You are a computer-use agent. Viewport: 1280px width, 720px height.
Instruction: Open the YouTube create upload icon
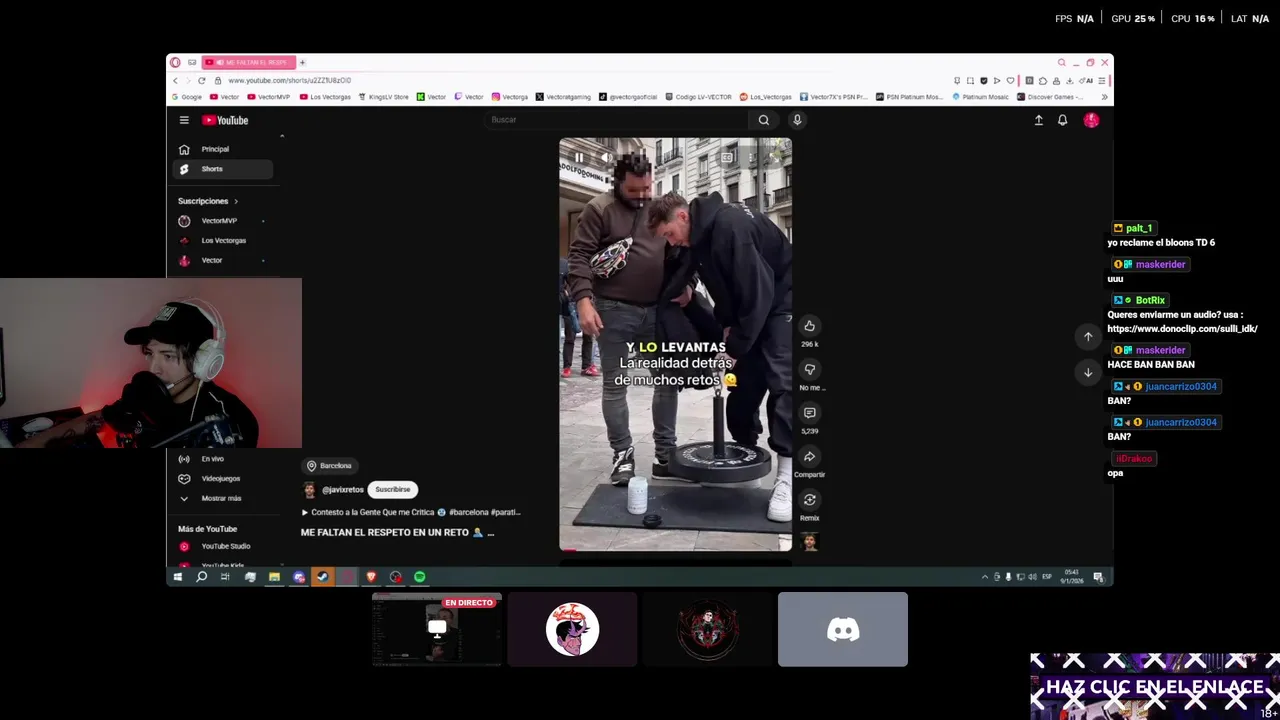tap(1038, 120)
